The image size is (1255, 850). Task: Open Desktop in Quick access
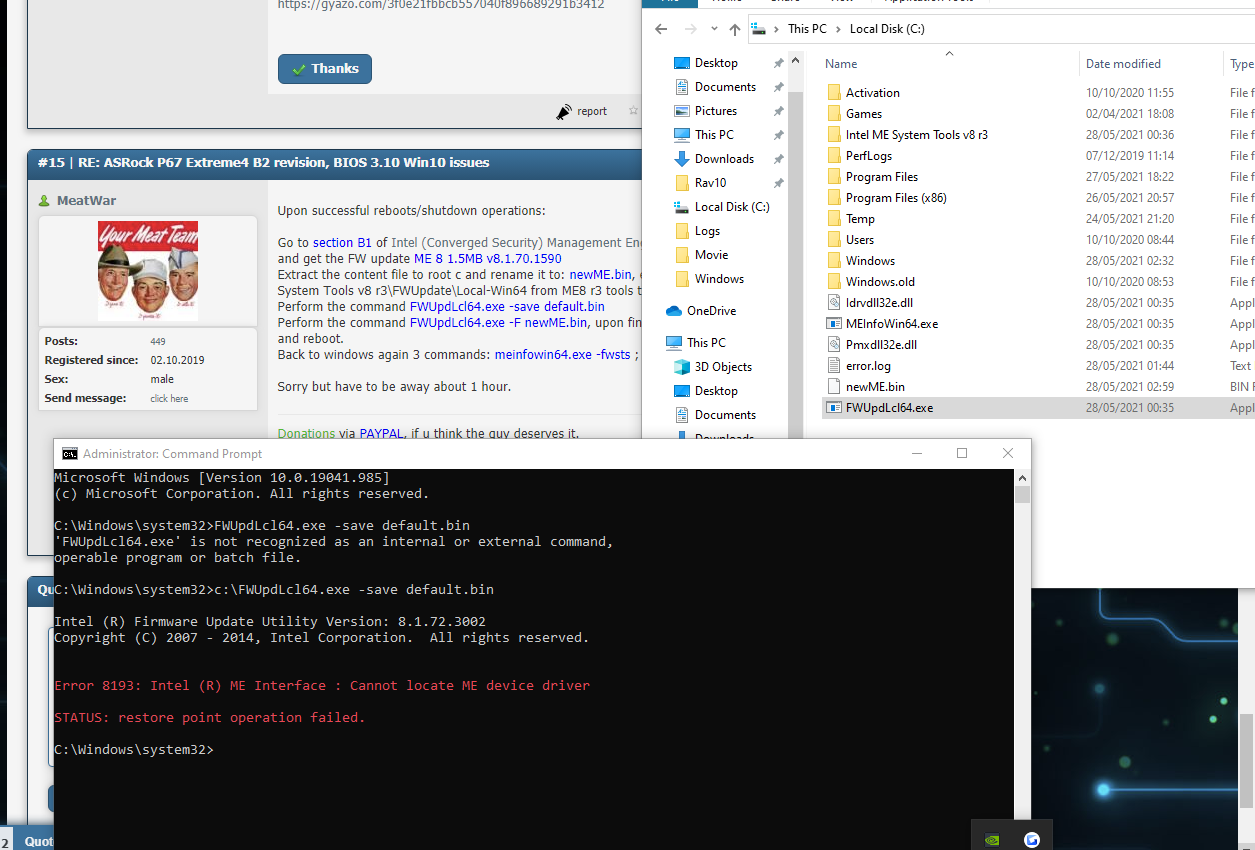click(x=716, y=63)
